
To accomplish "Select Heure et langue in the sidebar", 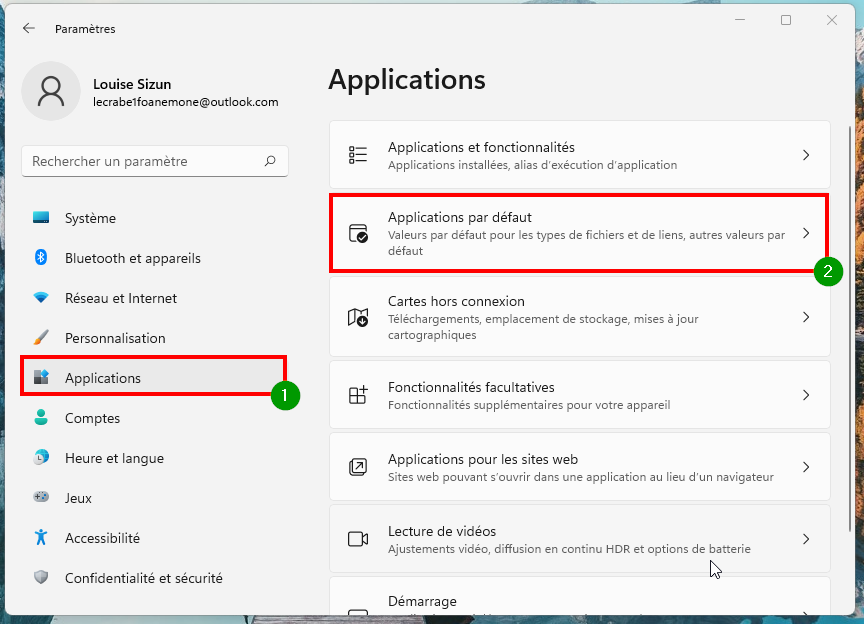I will click(154, 458).
